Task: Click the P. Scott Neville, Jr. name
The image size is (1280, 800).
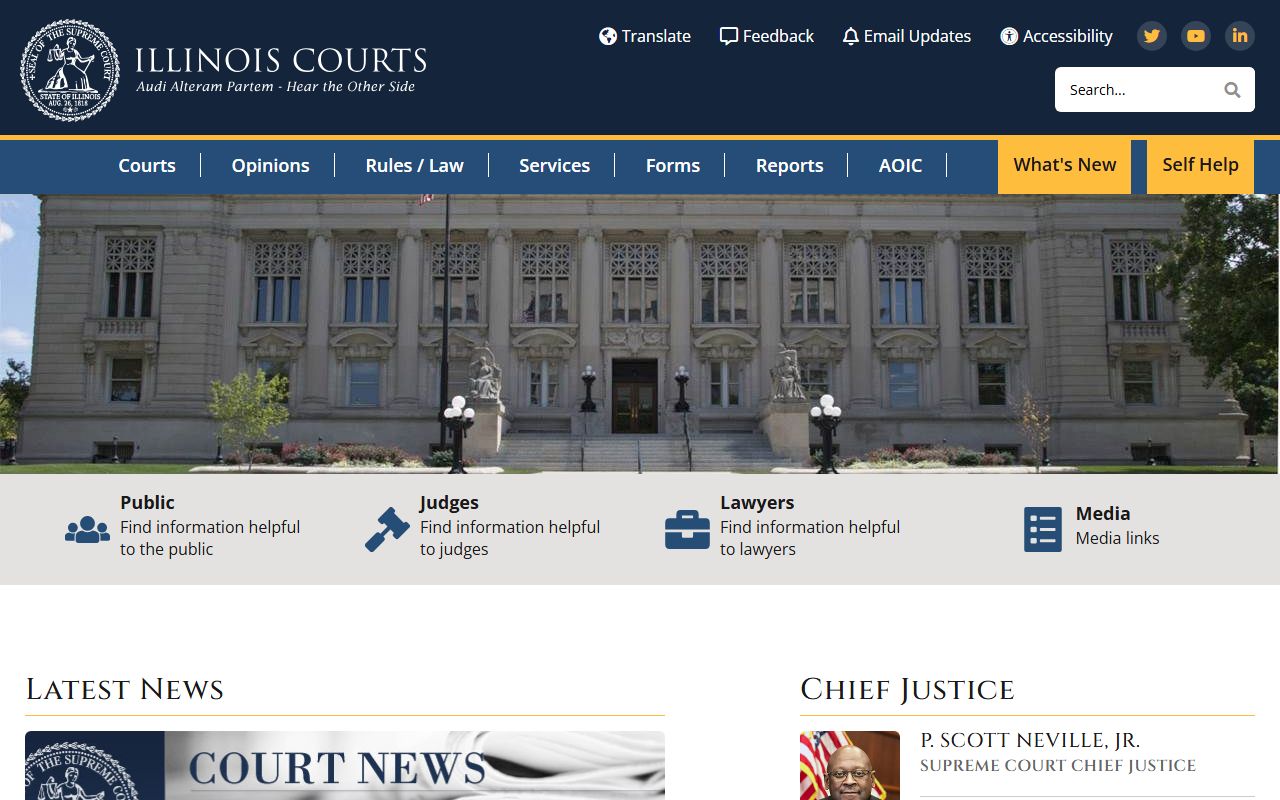Action: pos(1030,741)
